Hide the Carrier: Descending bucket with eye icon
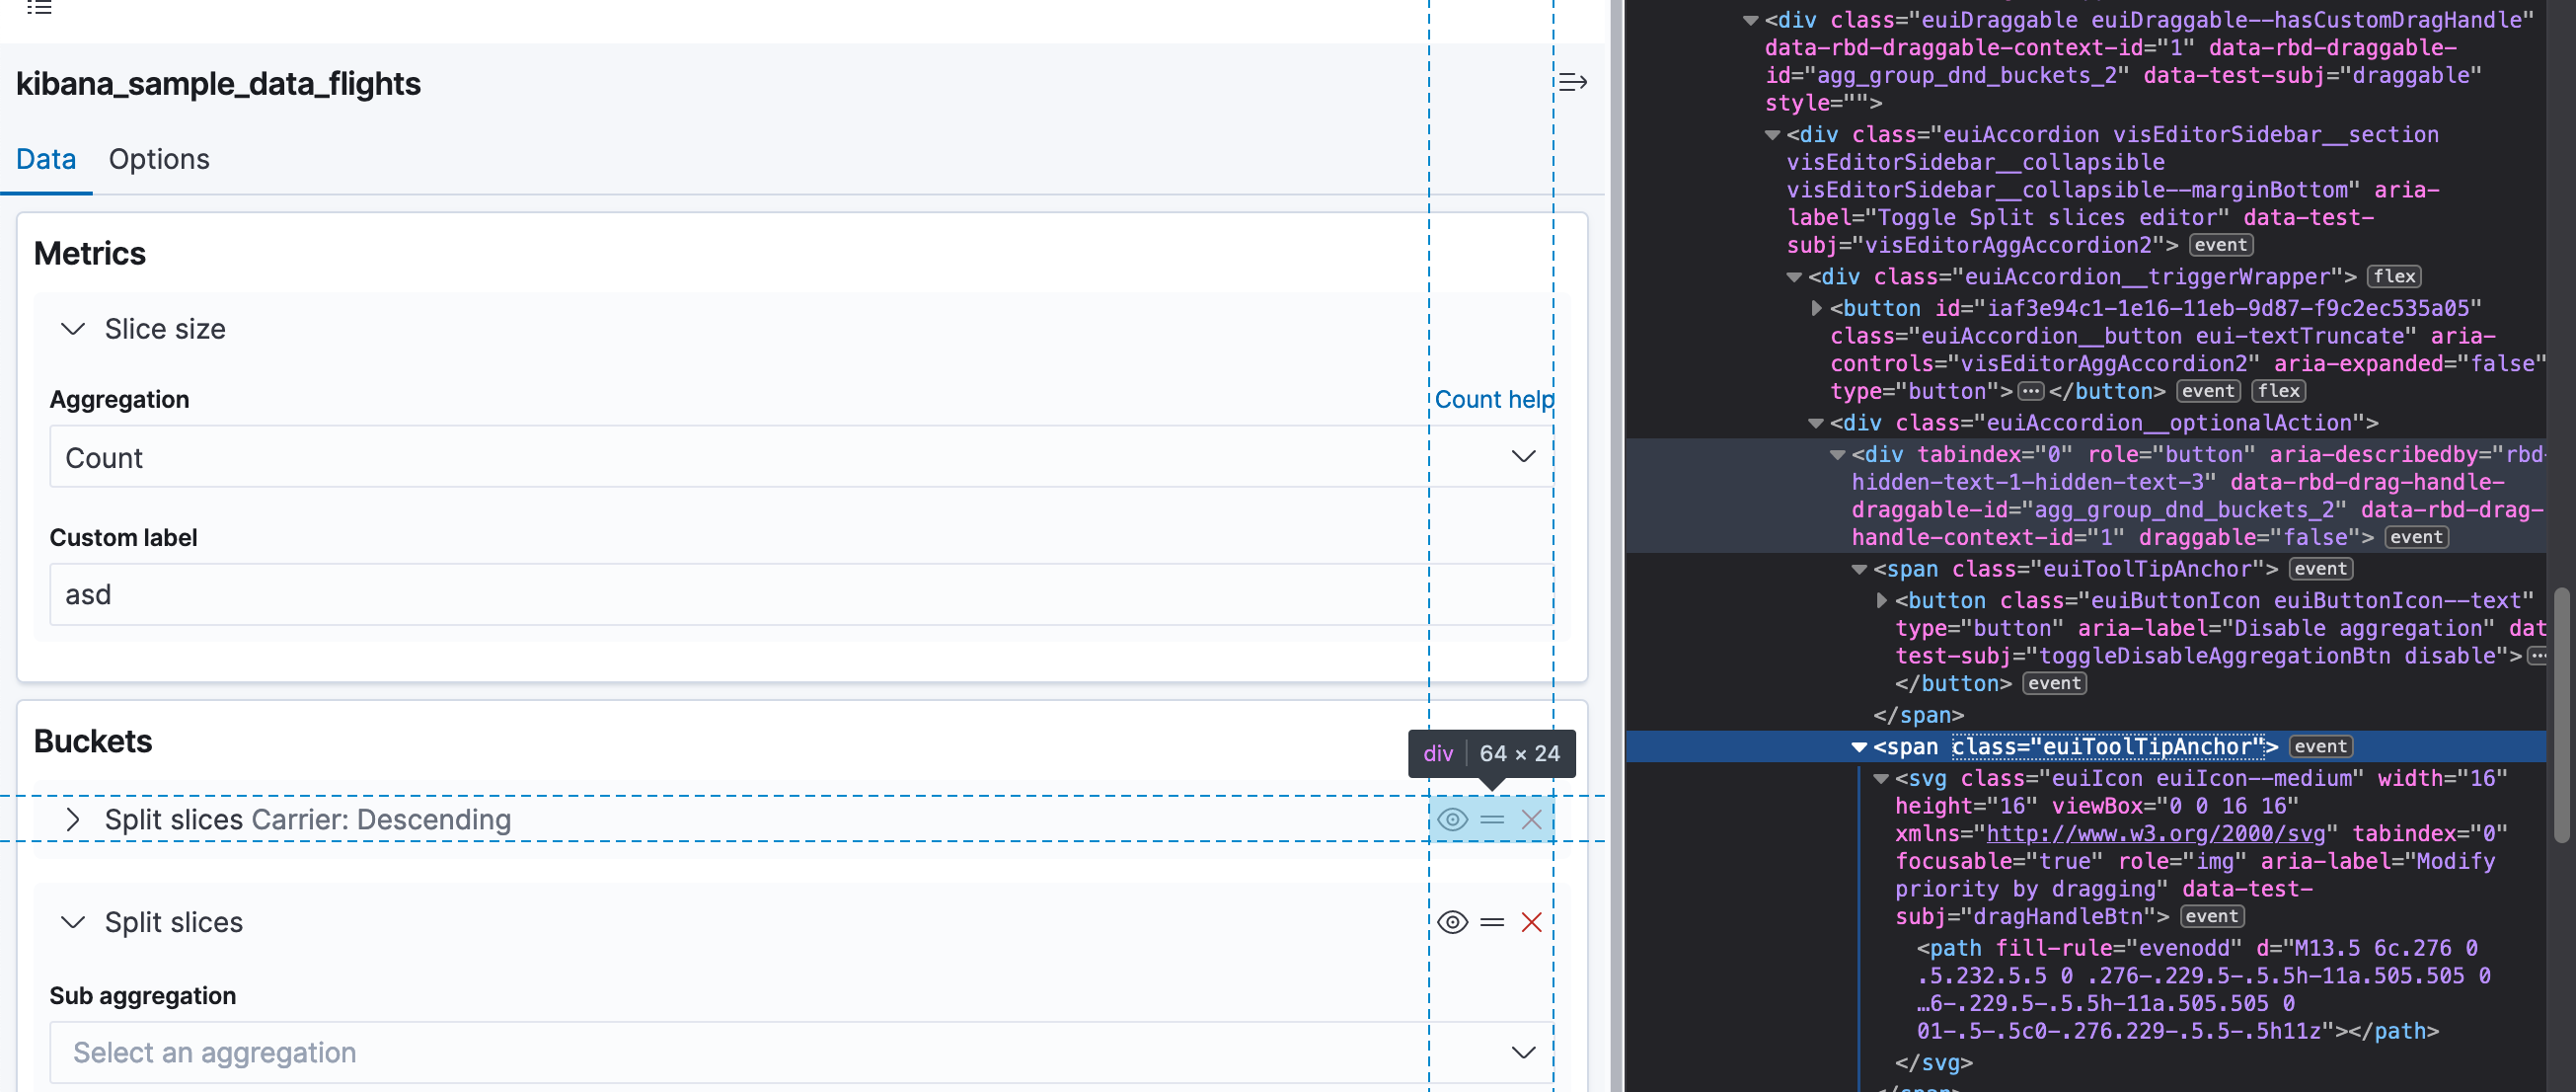Image resolution: width=2576 pixels, height=1092 pixels. 1452,819
